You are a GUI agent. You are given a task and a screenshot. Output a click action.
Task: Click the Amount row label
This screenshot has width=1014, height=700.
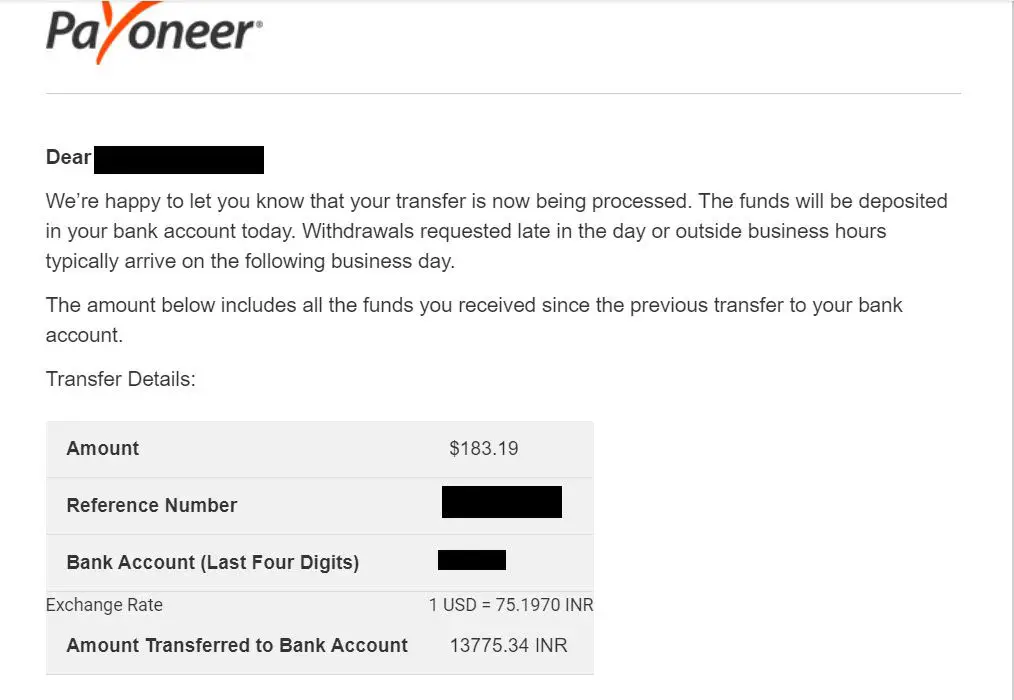click(x=102, y=448)
